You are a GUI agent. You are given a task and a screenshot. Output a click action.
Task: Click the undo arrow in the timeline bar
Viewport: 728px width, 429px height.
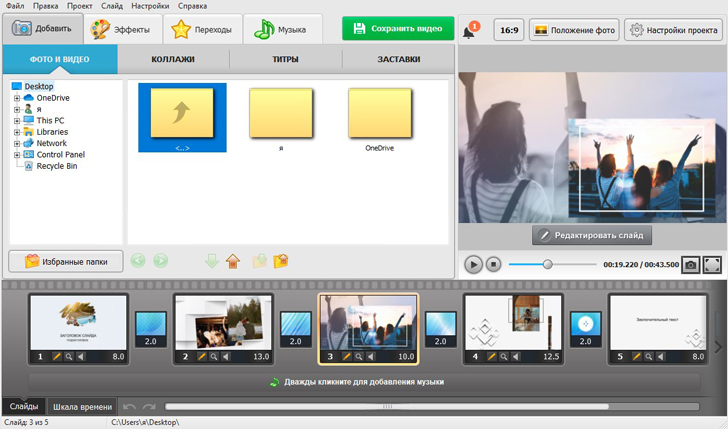(x=129, y=407)
